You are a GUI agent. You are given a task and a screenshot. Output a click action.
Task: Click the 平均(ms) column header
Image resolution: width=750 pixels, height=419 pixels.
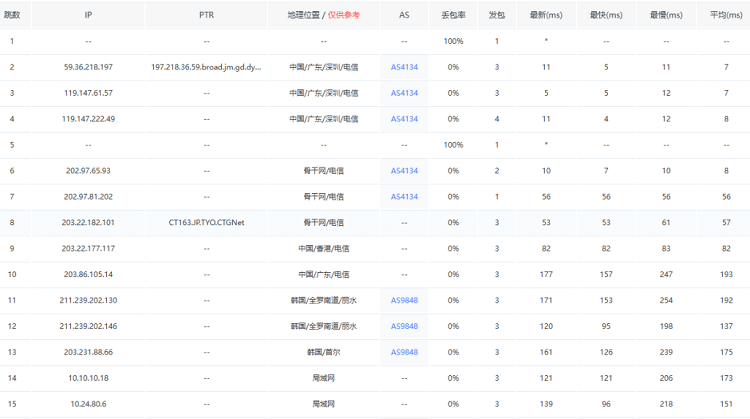tap(726, 15)
